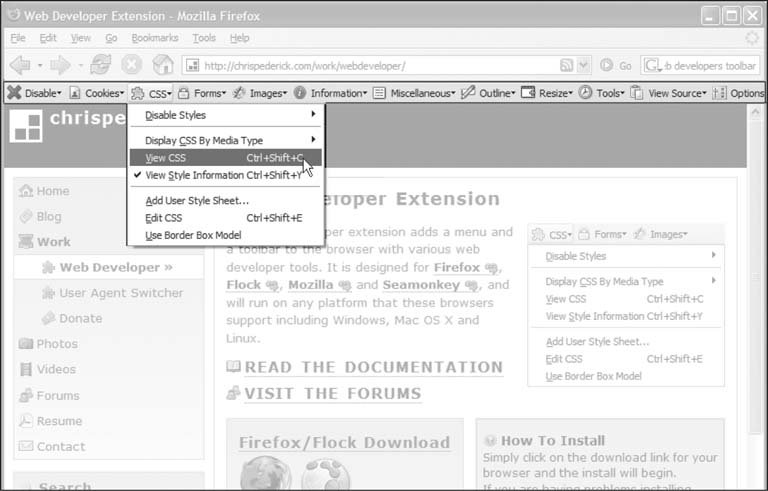The image size is (768, 491).
Task: Click the Outline pencil icon
Action: coord(468,92)
